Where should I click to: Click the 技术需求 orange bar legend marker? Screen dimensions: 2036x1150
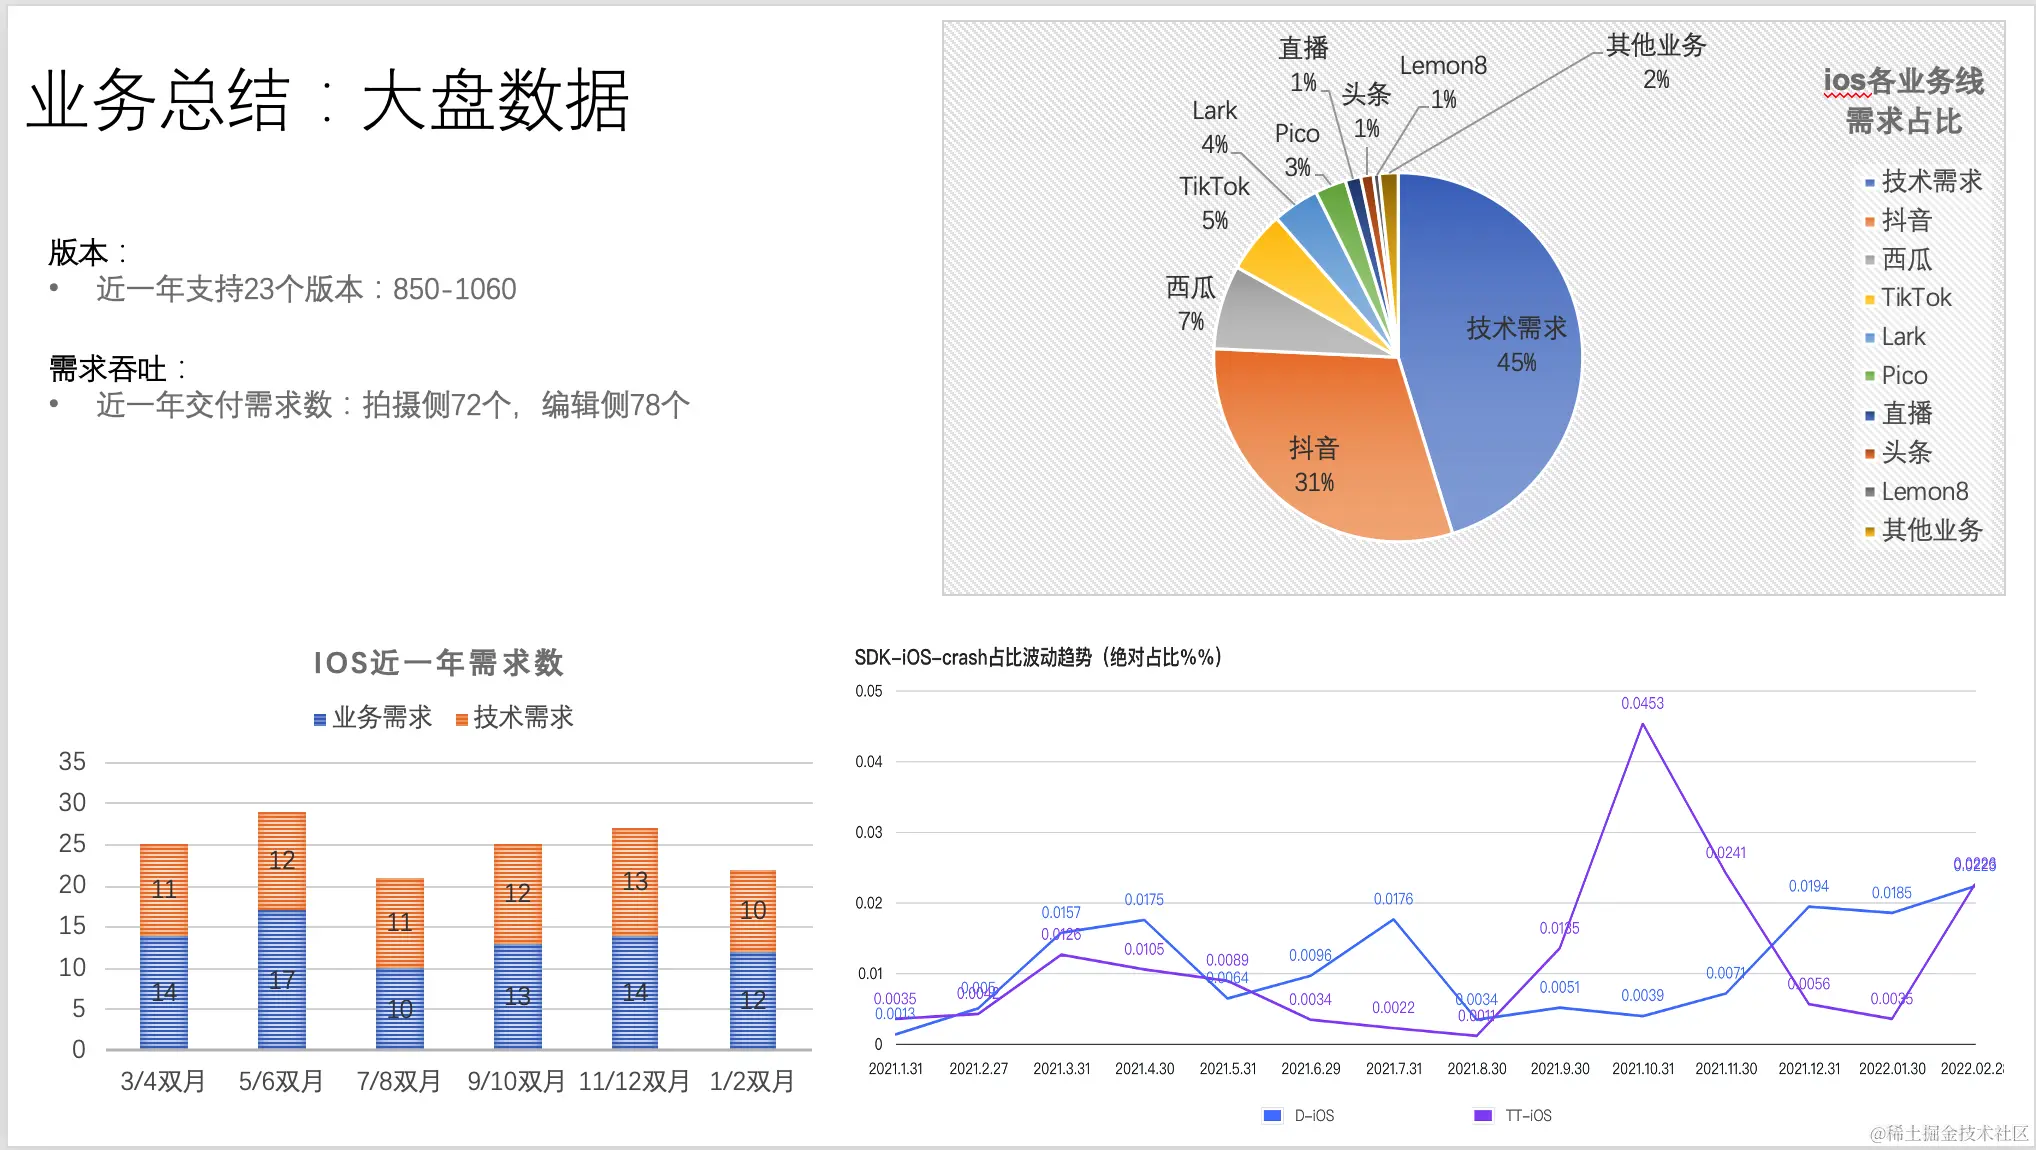(461, 719)
